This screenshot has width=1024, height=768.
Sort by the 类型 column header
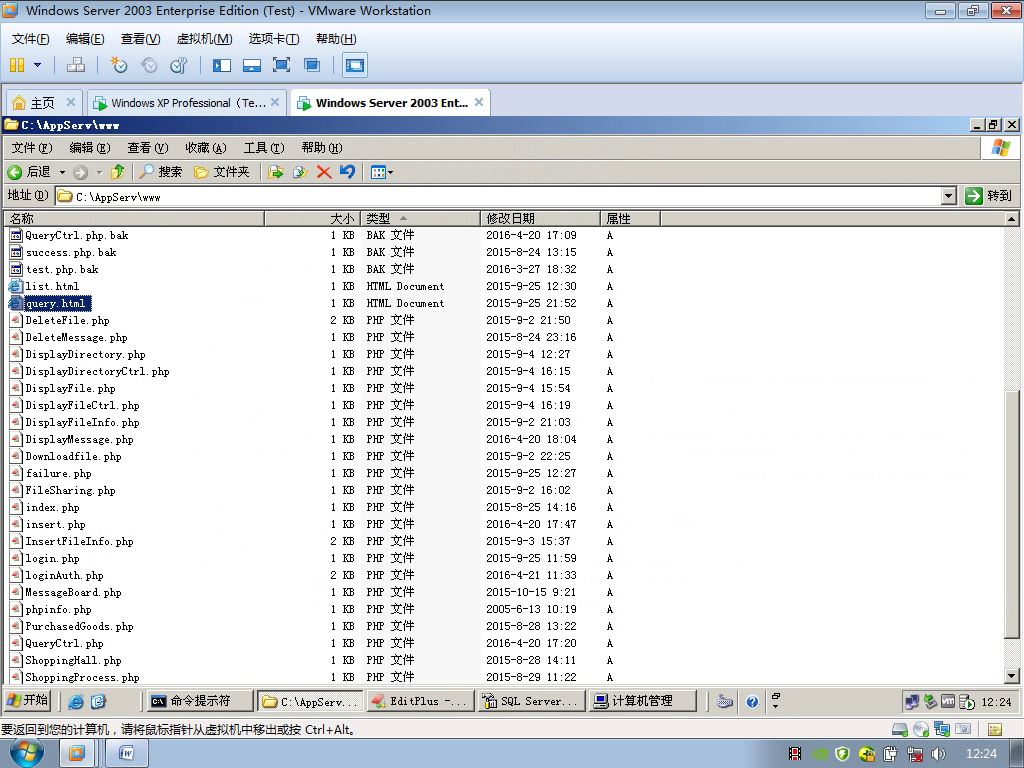(x=421, y=218)
